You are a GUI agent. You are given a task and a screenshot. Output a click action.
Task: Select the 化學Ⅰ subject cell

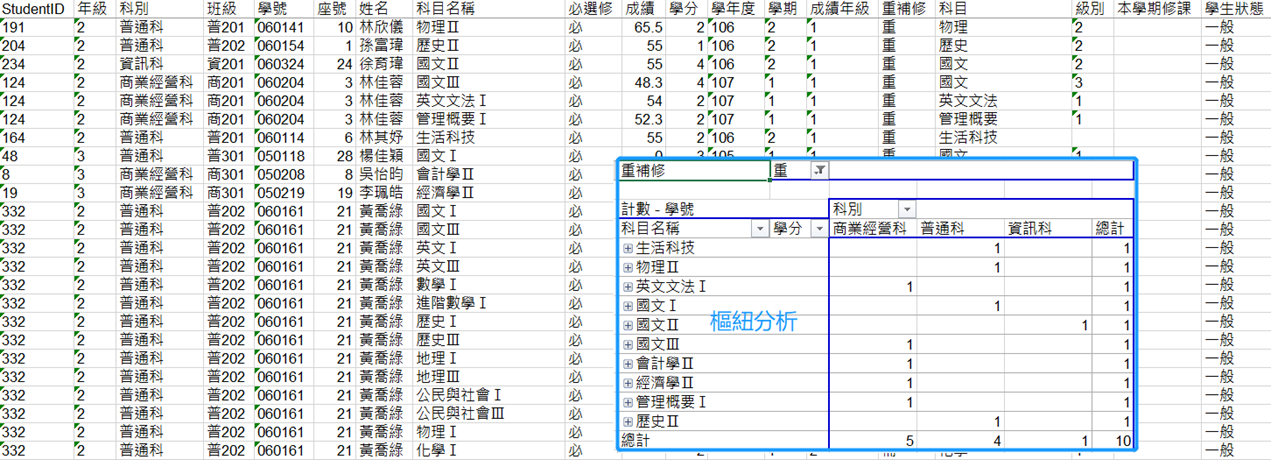(488, 450)
